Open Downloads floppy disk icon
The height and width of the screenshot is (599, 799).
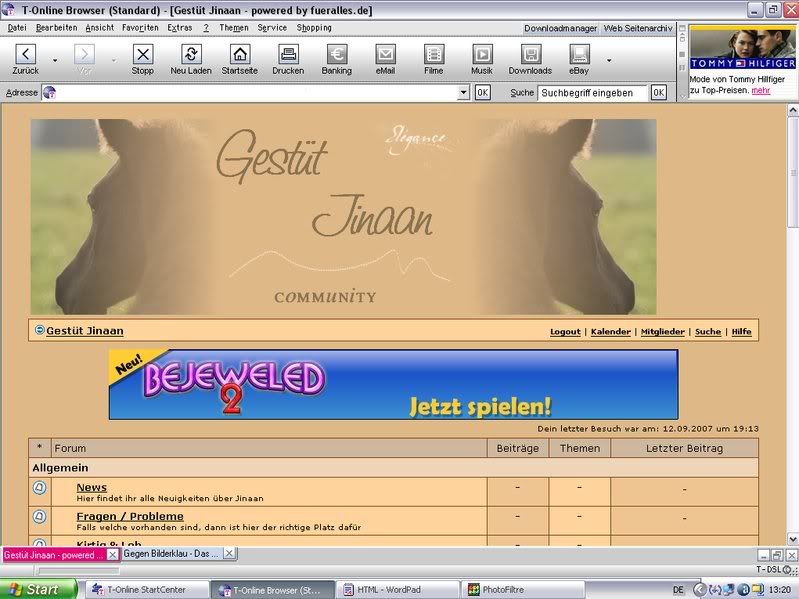click(x=530, y=54)
